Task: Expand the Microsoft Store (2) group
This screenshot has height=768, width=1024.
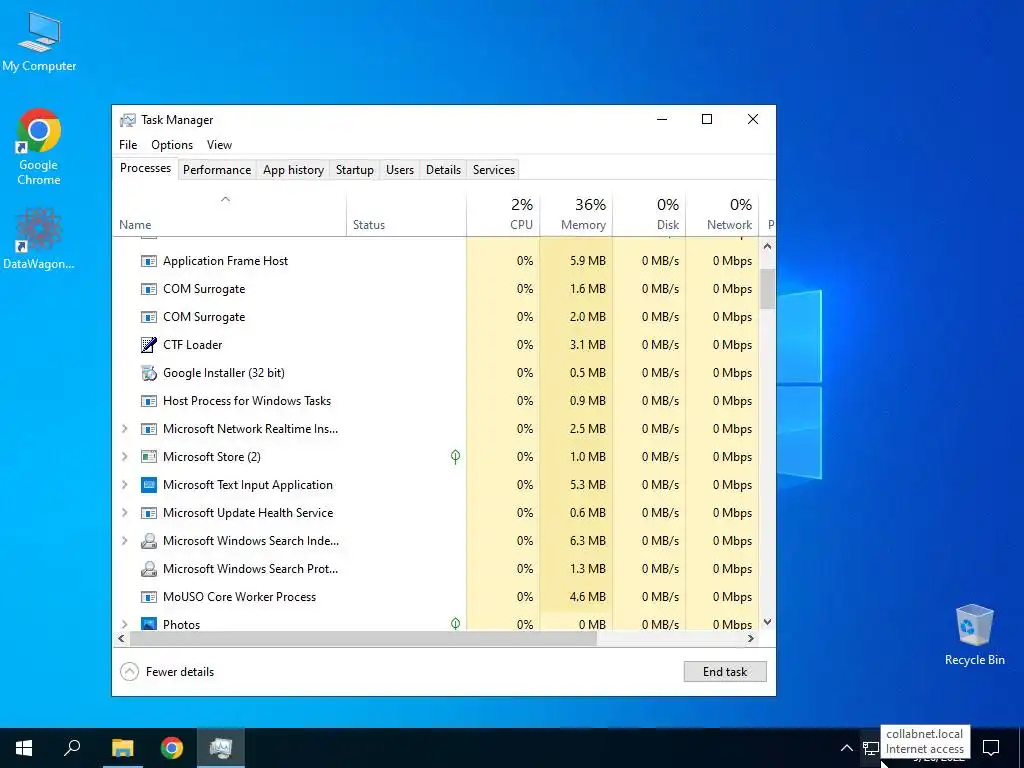Action: tap(125, 457)
